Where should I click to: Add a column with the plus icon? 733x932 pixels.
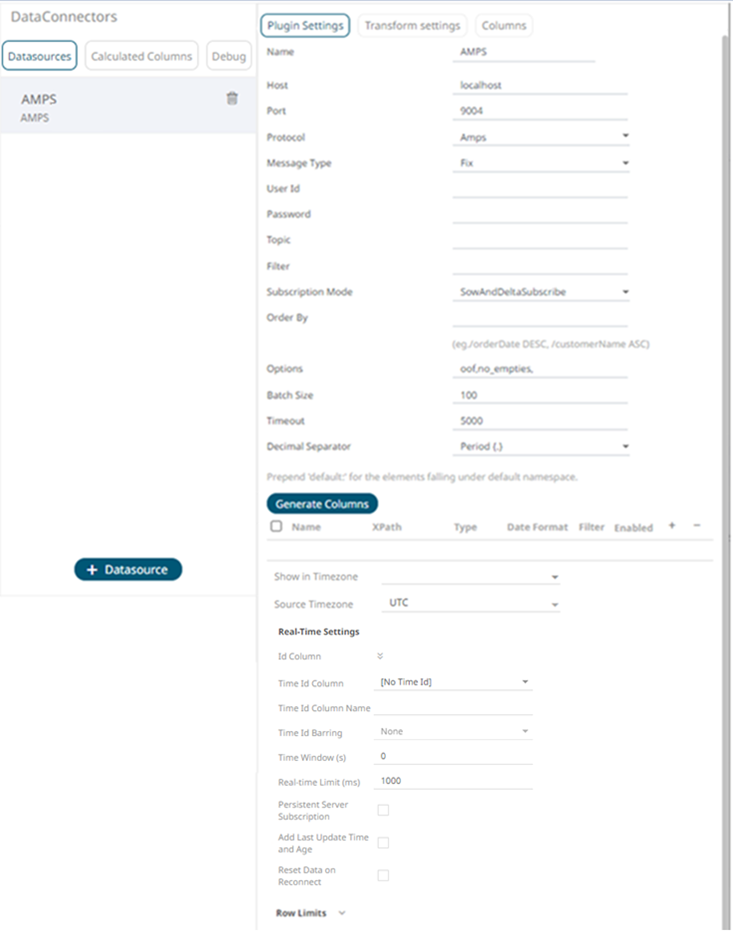point(672,525)
